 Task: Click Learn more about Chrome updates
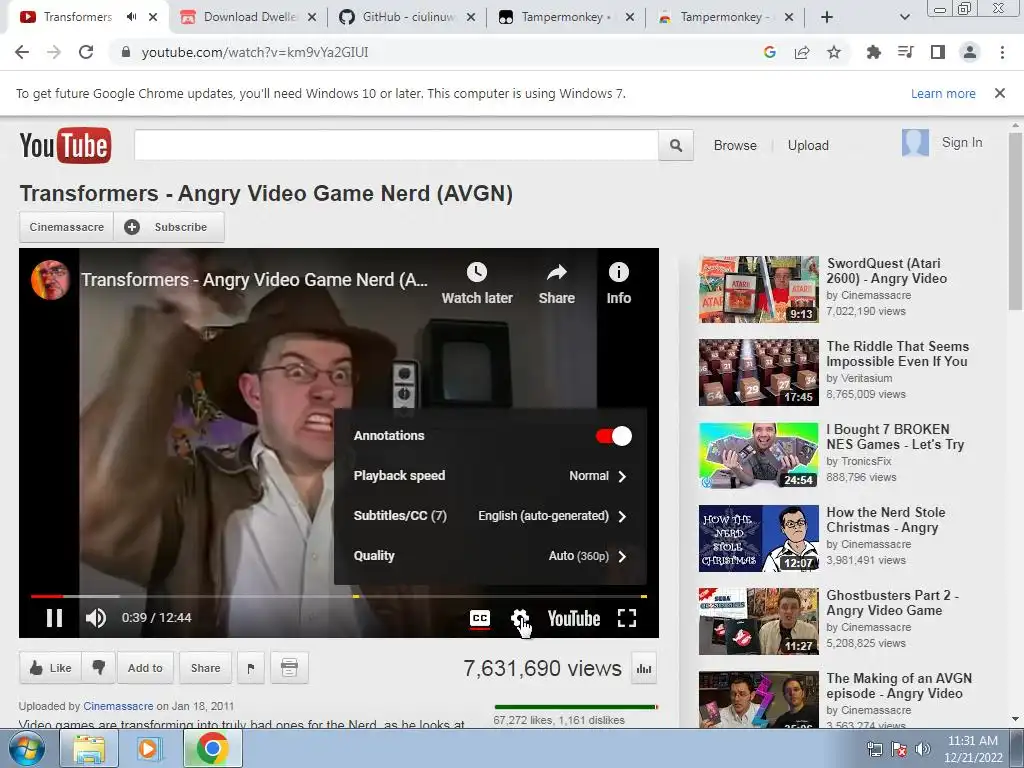[943, 93]
